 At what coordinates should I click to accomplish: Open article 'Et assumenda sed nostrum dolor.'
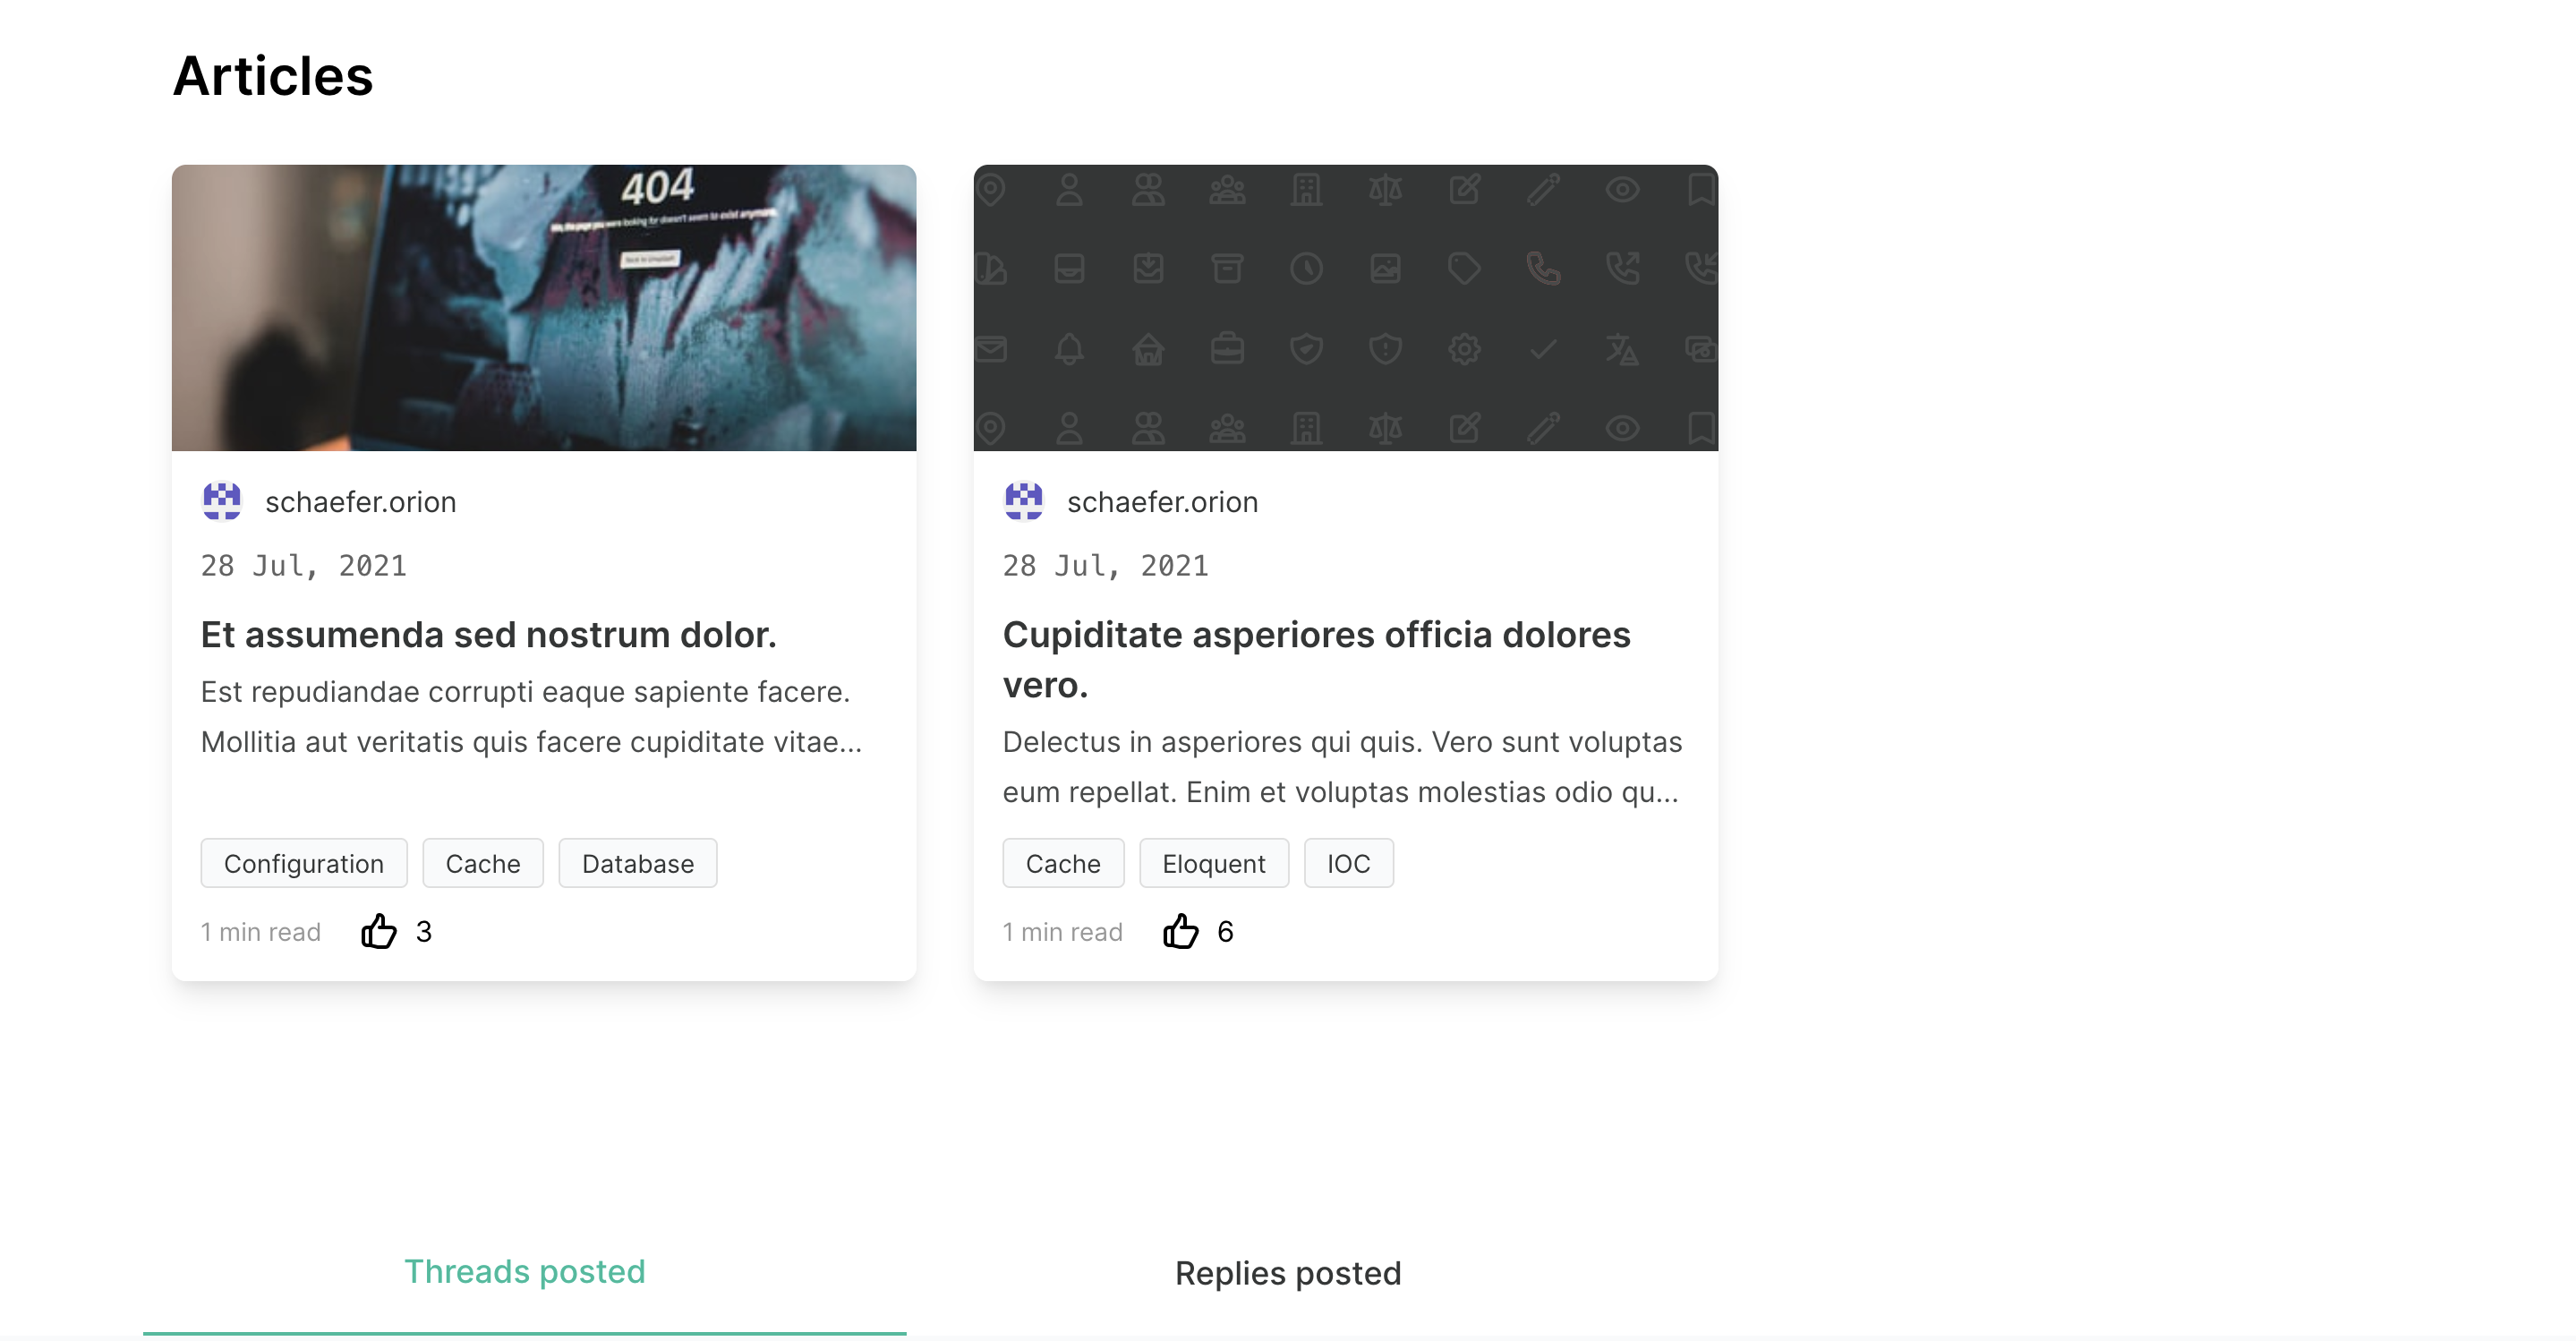pos(488,634)
